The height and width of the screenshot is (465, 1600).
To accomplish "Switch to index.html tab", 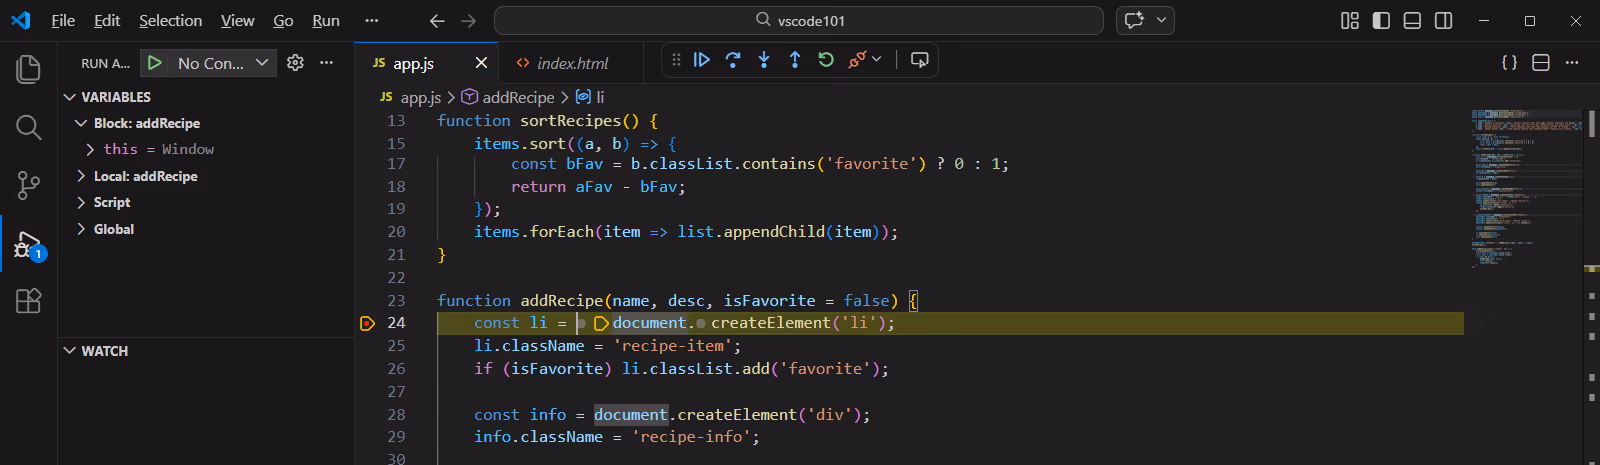I will tap(573, 63).
